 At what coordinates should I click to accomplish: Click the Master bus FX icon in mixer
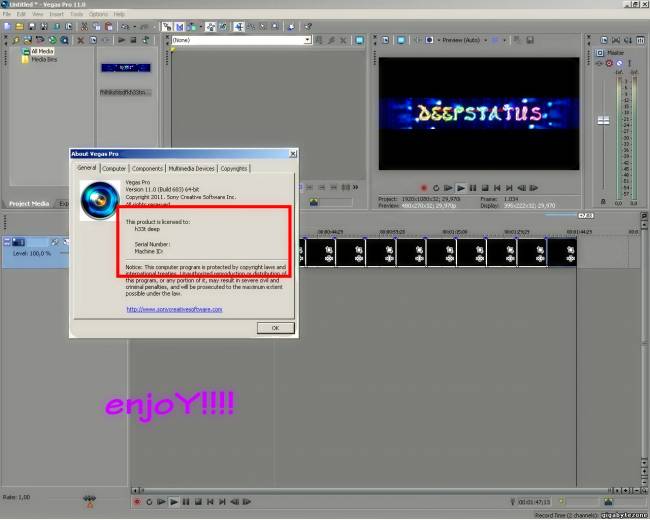tap(599, 63)
